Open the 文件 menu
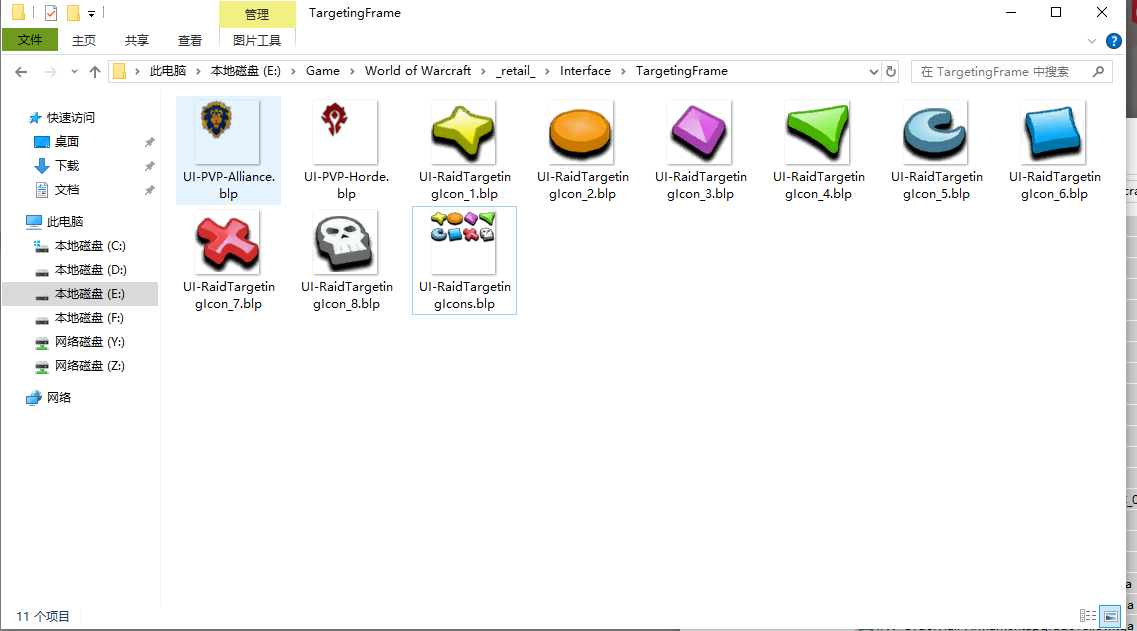The height and width of the screenshot is (631, 1137). [30, 40]
